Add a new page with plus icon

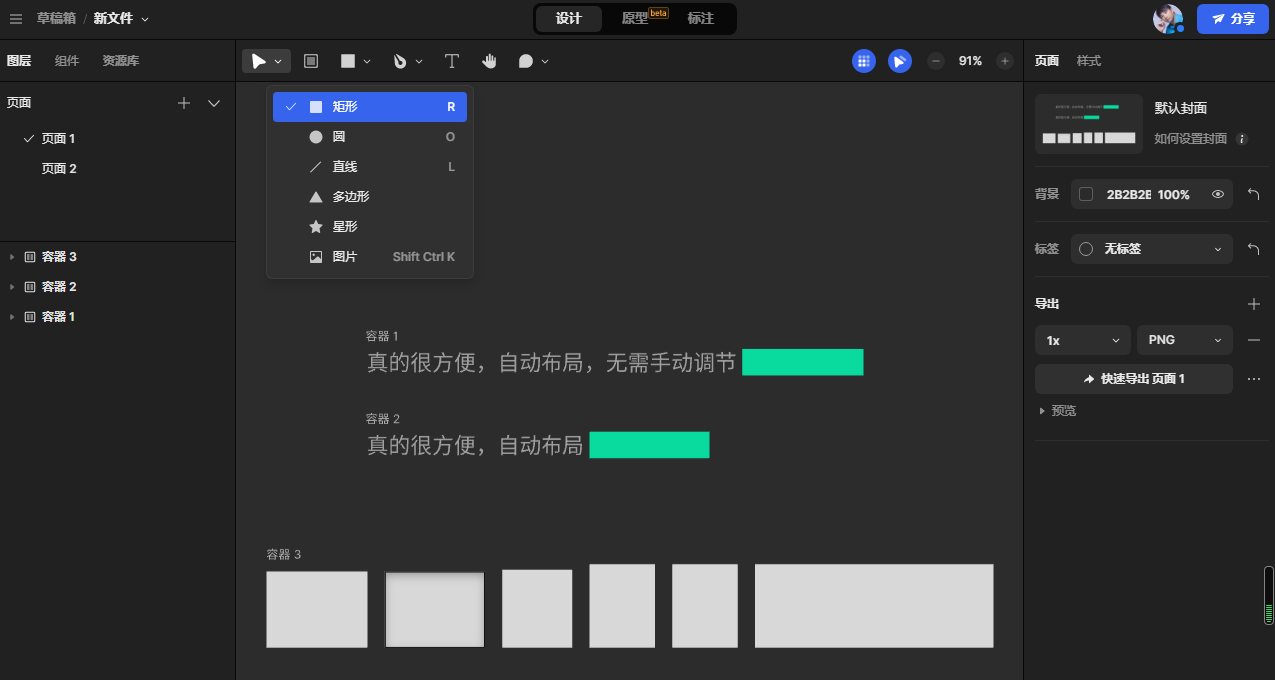coord(184,103)
